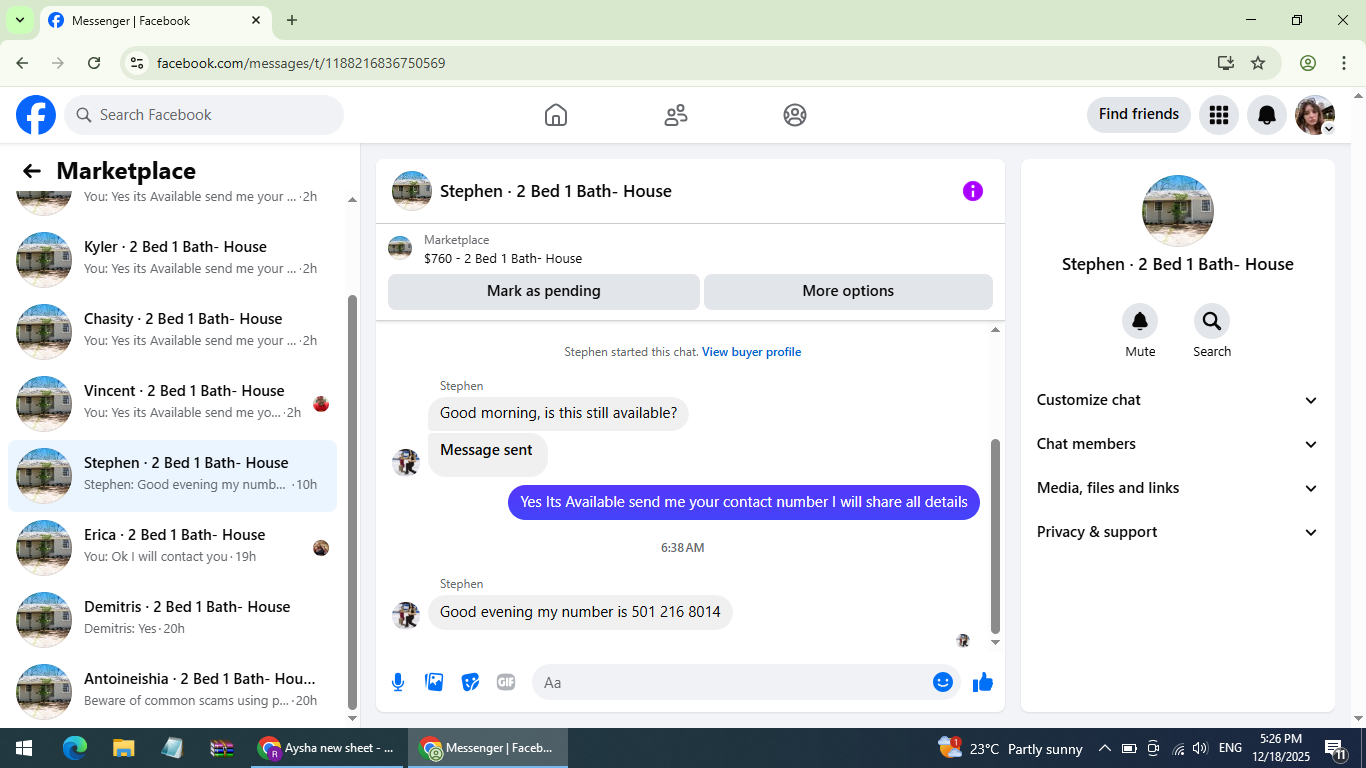Choose a sticker icon
This screenshot has width=1366, height=768.
coord(470,682)
